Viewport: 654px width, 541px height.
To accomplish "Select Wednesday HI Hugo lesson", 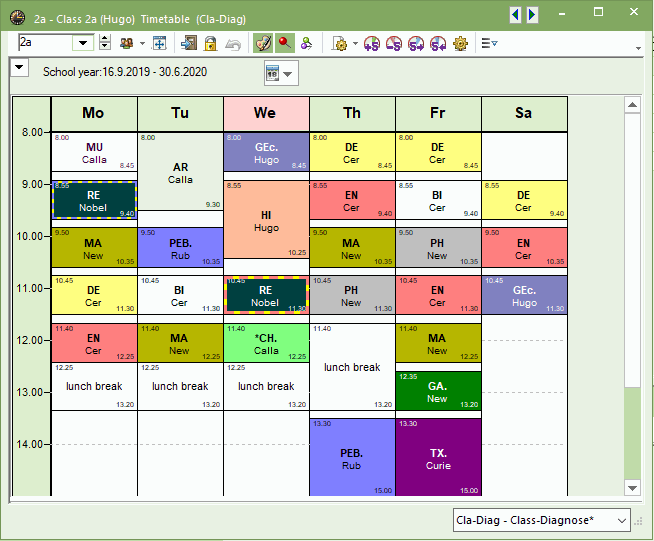I will [267, 220].
